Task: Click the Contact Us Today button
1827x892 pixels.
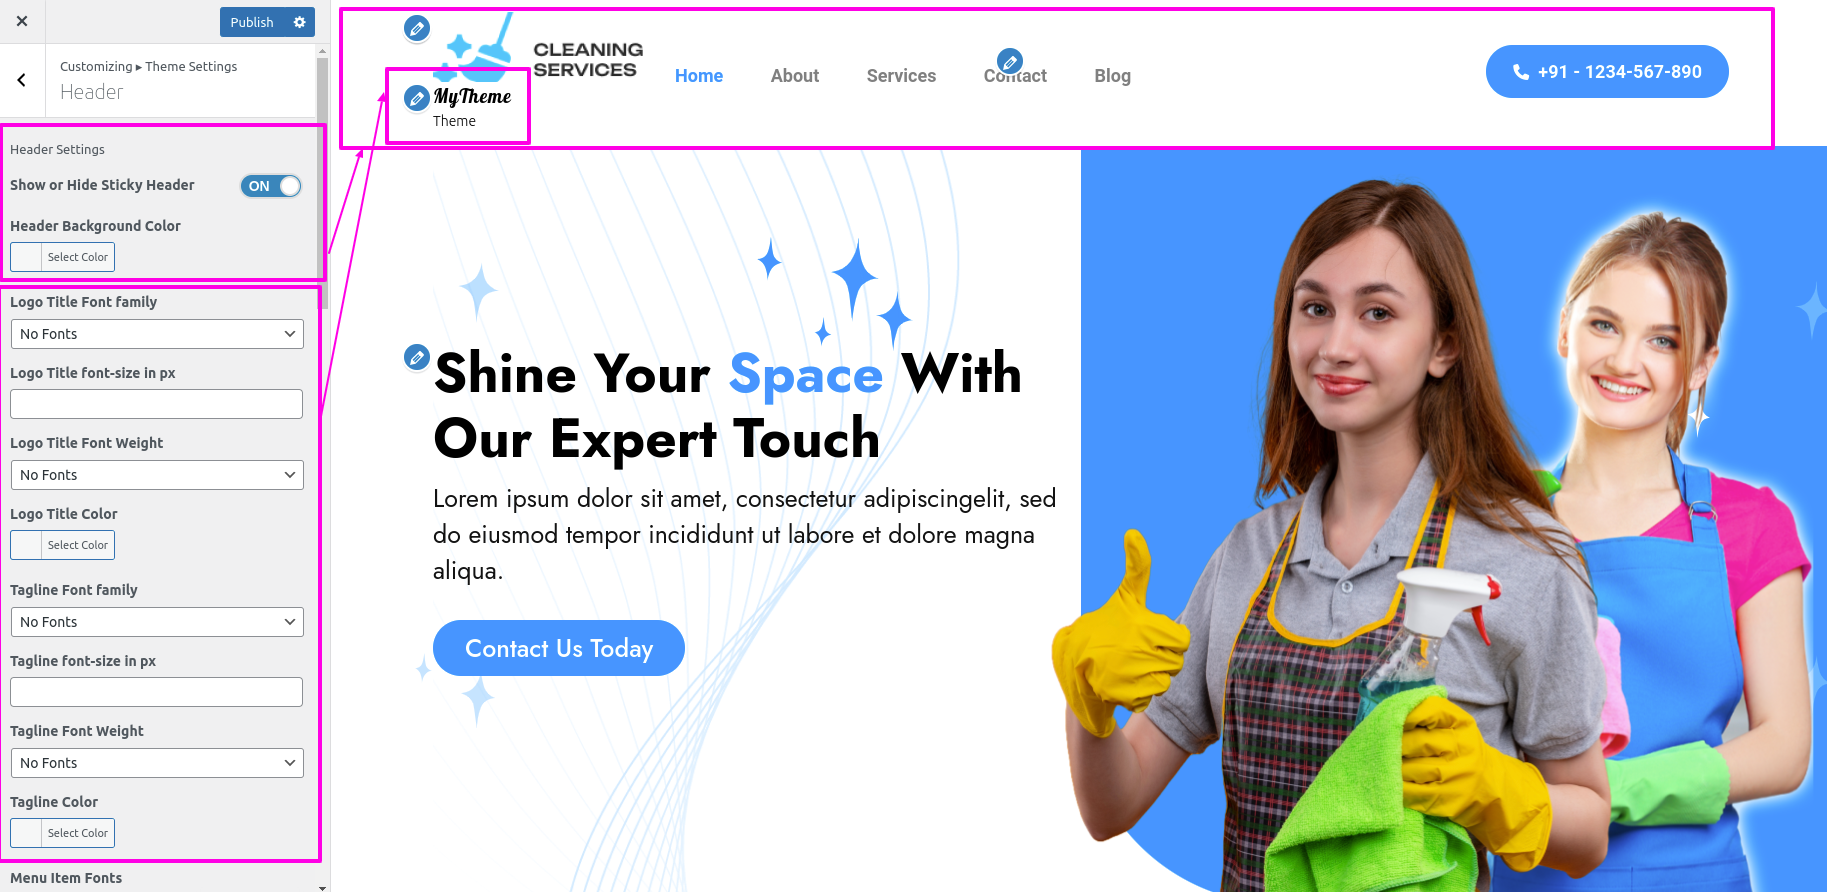Action: tap(559, 648)
